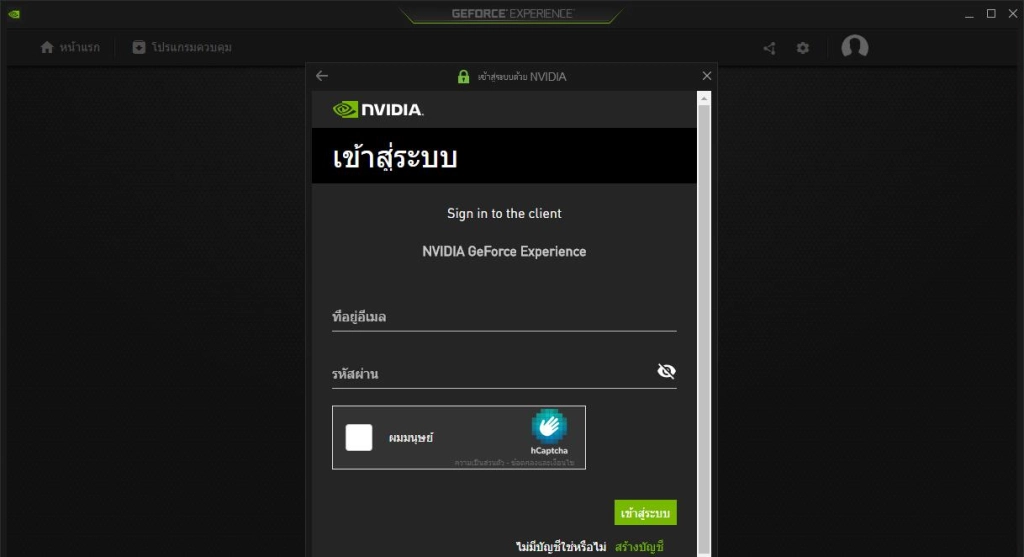Click the driver download icon beside โปรแกรมควบคุม
This screenshot has height=557, width=1024.
(138, 47)
